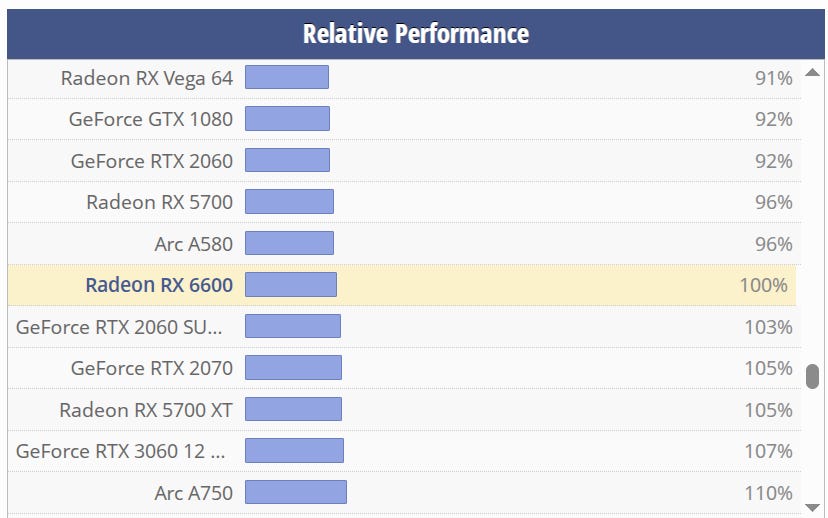Click the GeForce RTX 2070 link

[151, 368]
